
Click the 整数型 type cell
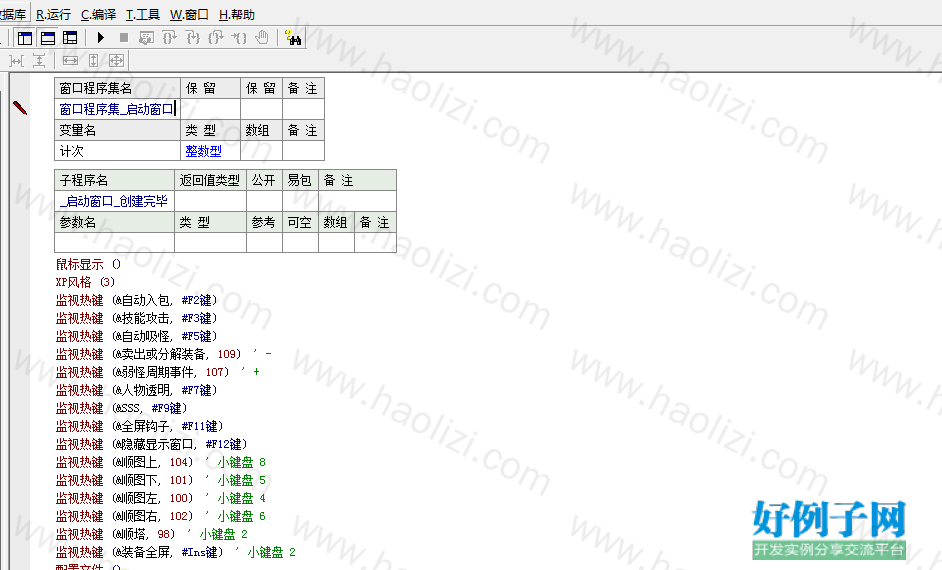click(x=210, y=151)
